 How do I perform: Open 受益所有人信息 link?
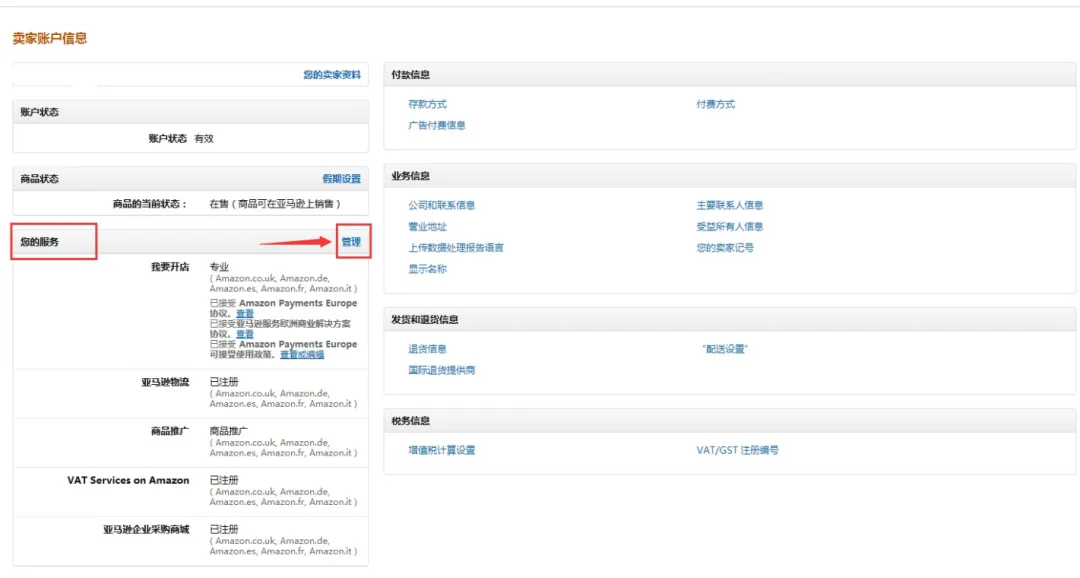click(x=729, y=226)
